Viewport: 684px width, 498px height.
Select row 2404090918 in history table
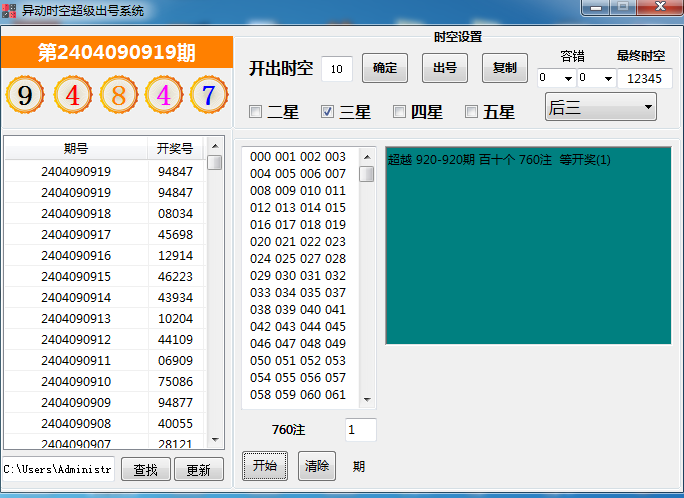point(105,214)
